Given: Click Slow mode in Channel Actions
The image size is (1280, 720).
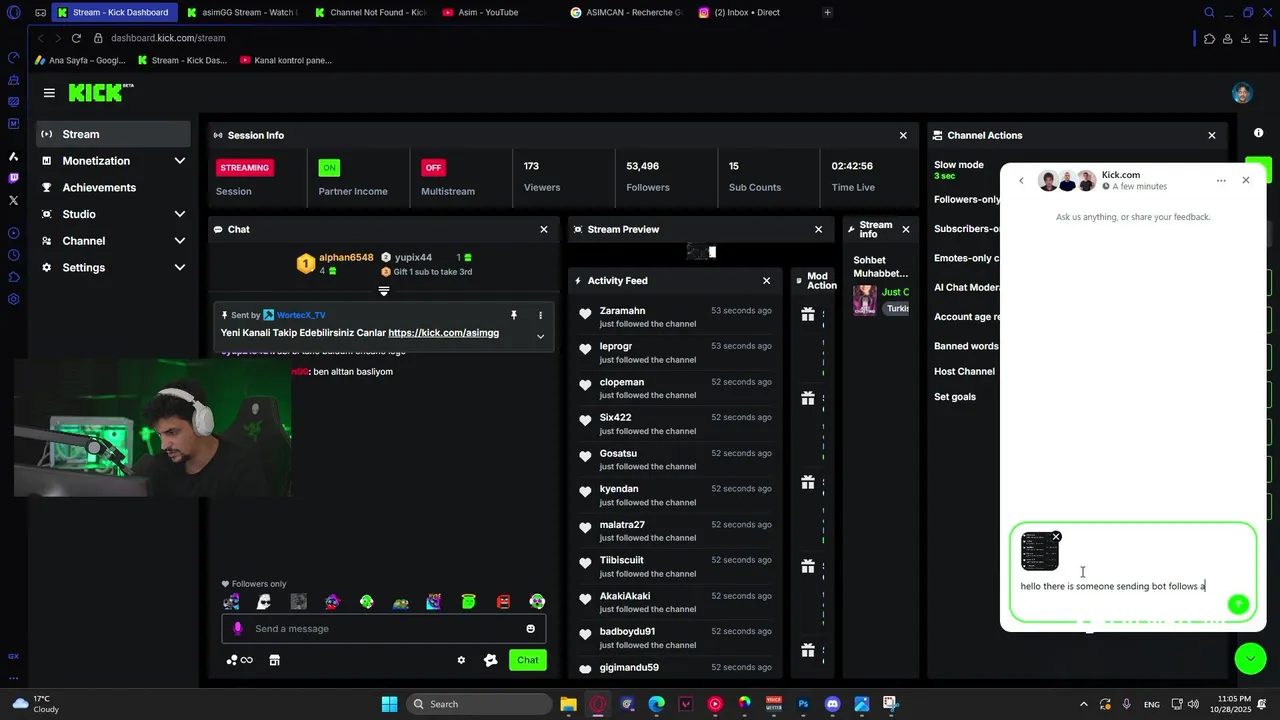Looking at the screenshot, I should (x=959, y=165).
